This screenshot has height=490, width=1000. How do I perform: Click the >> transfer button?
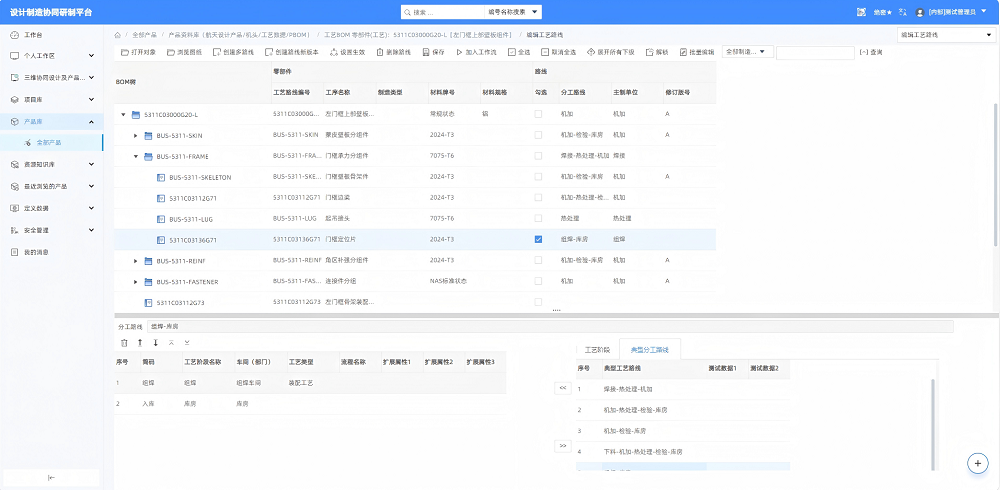(562, 446)
